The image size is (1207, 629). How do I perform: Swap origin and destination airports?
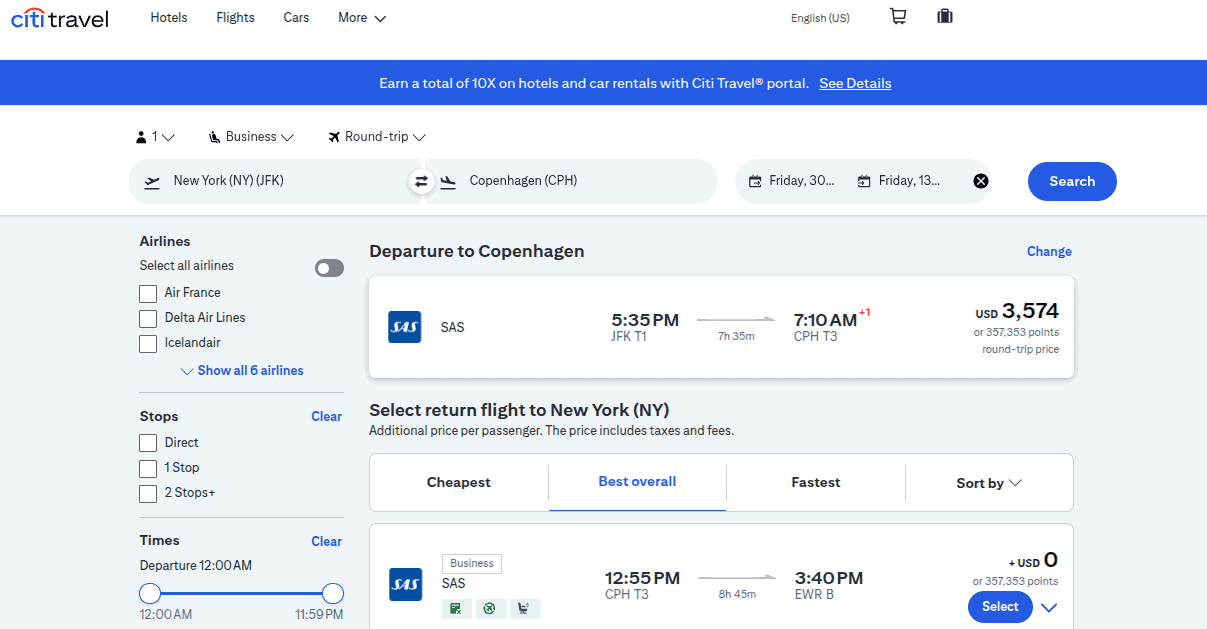pyautogui.click(x=420, y=181)
